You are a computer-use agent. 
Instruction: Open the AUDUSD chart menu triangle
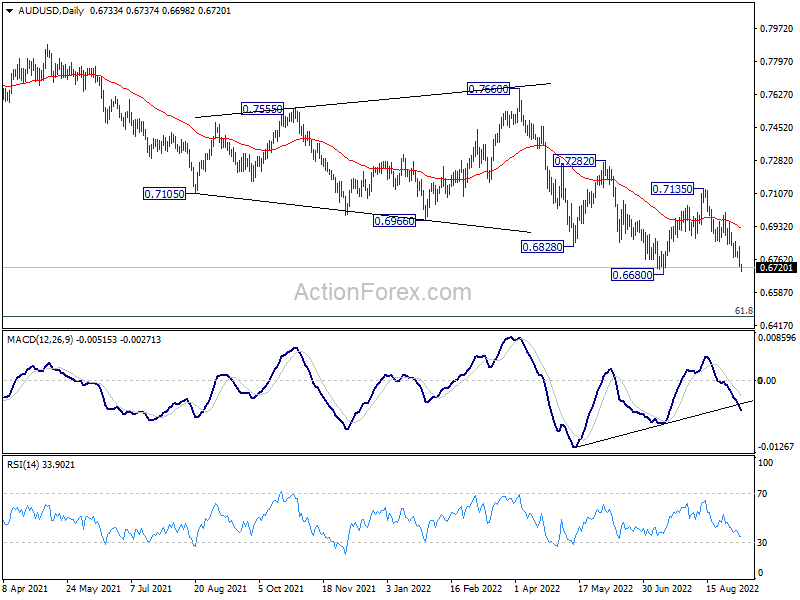pyautogui.click(x=10, y=11)
